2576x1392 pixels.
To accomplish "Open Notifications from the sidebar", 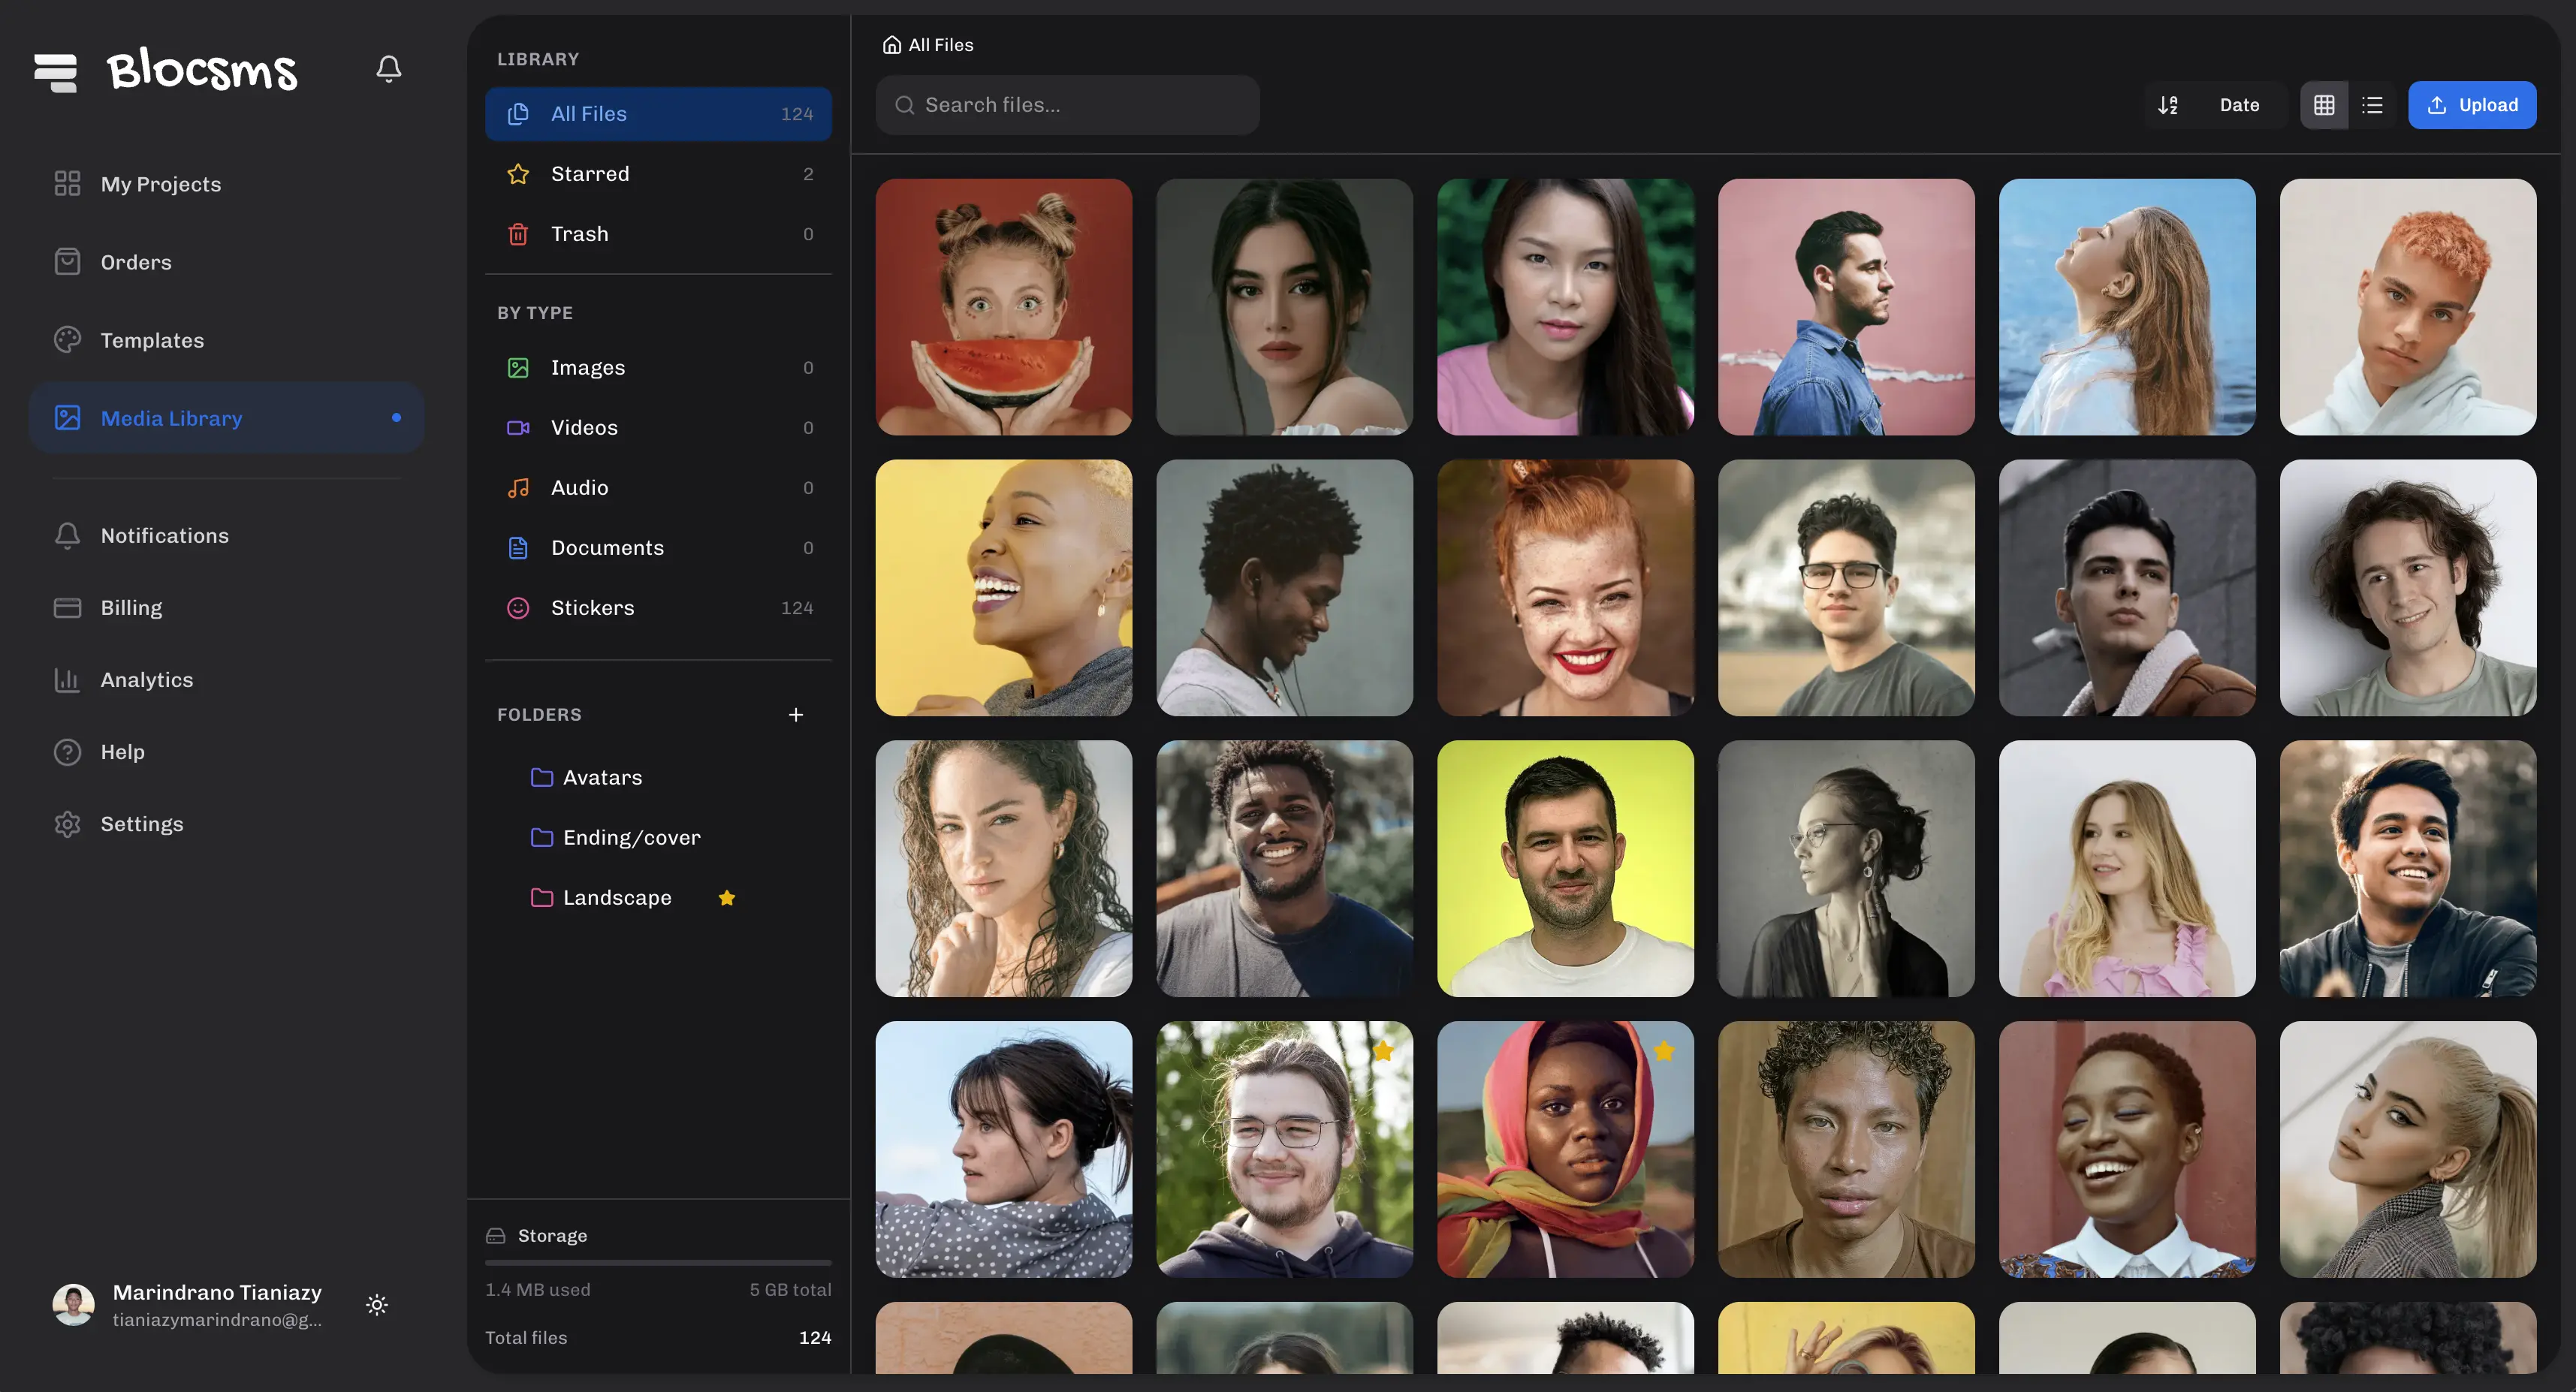I will 226,536.
